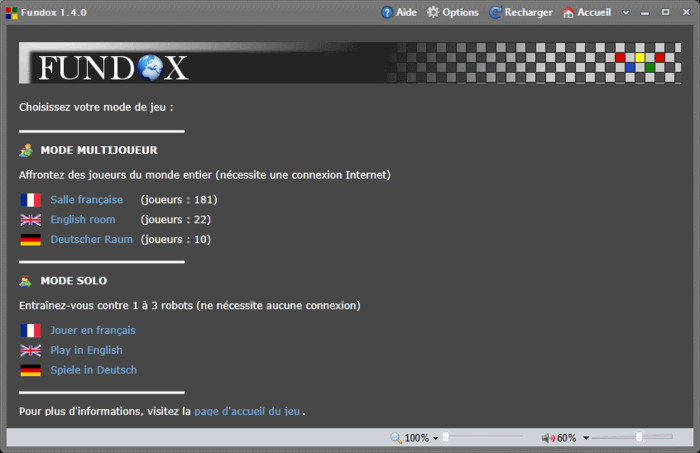Open the Options menu item

tap(453, 12)
